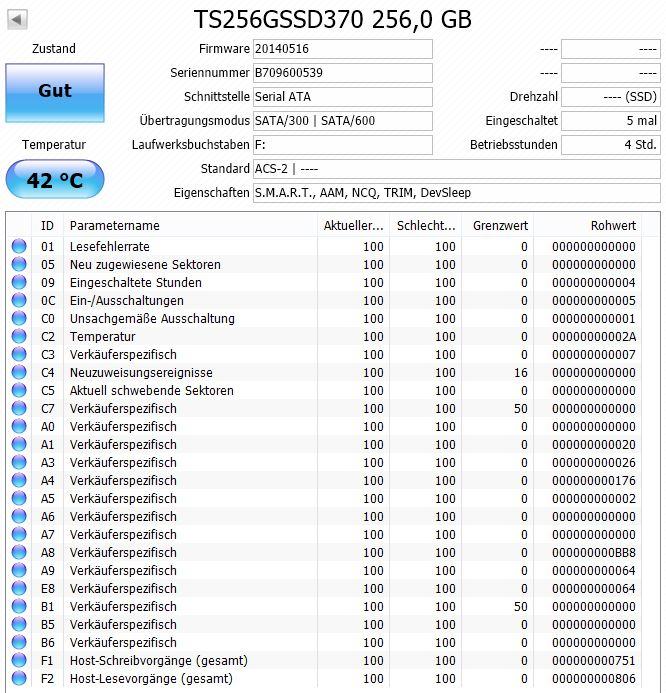Click the raw value 000000000806

coord(594,679)
